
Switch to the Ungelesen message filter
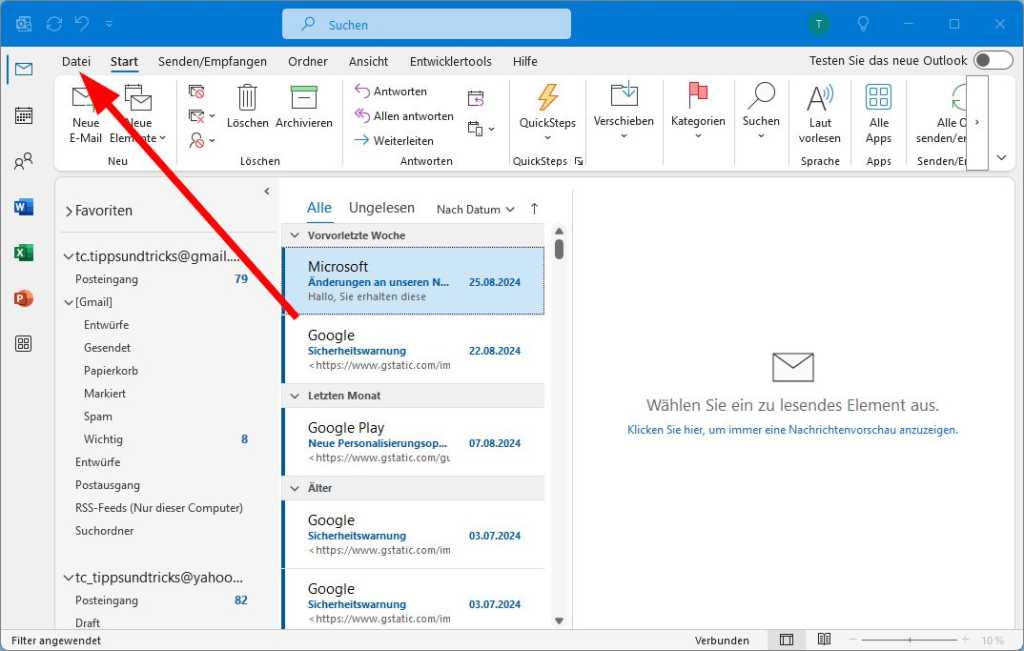click(381, 208)
